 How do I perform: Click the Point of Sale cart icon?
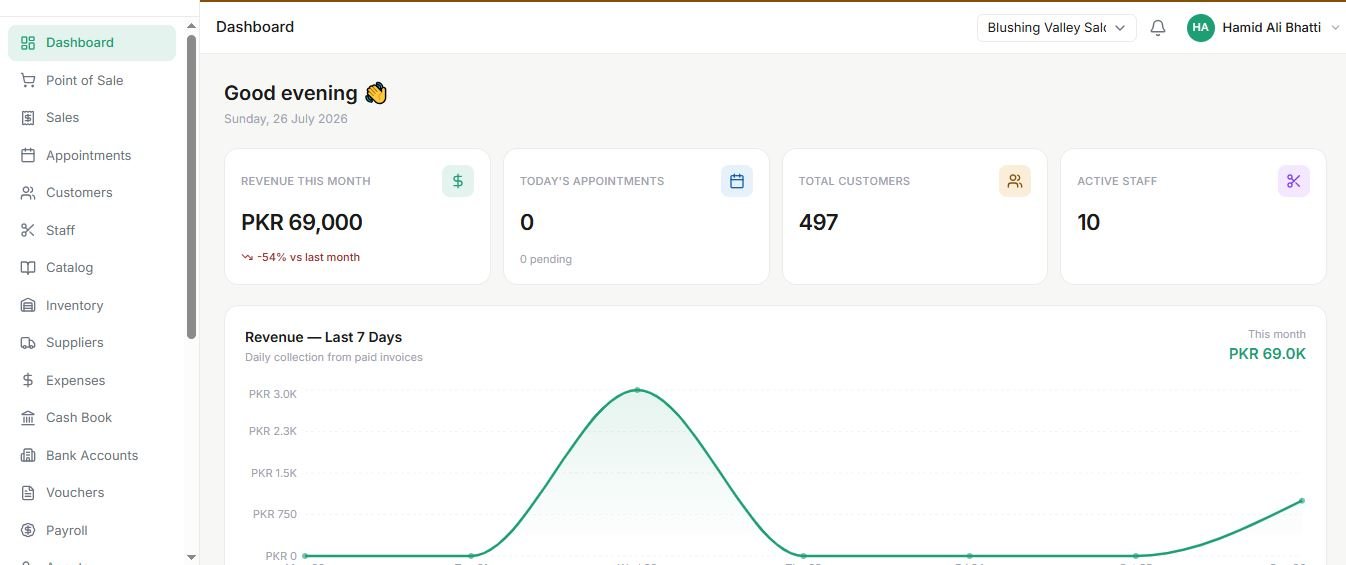click(28, 80)
